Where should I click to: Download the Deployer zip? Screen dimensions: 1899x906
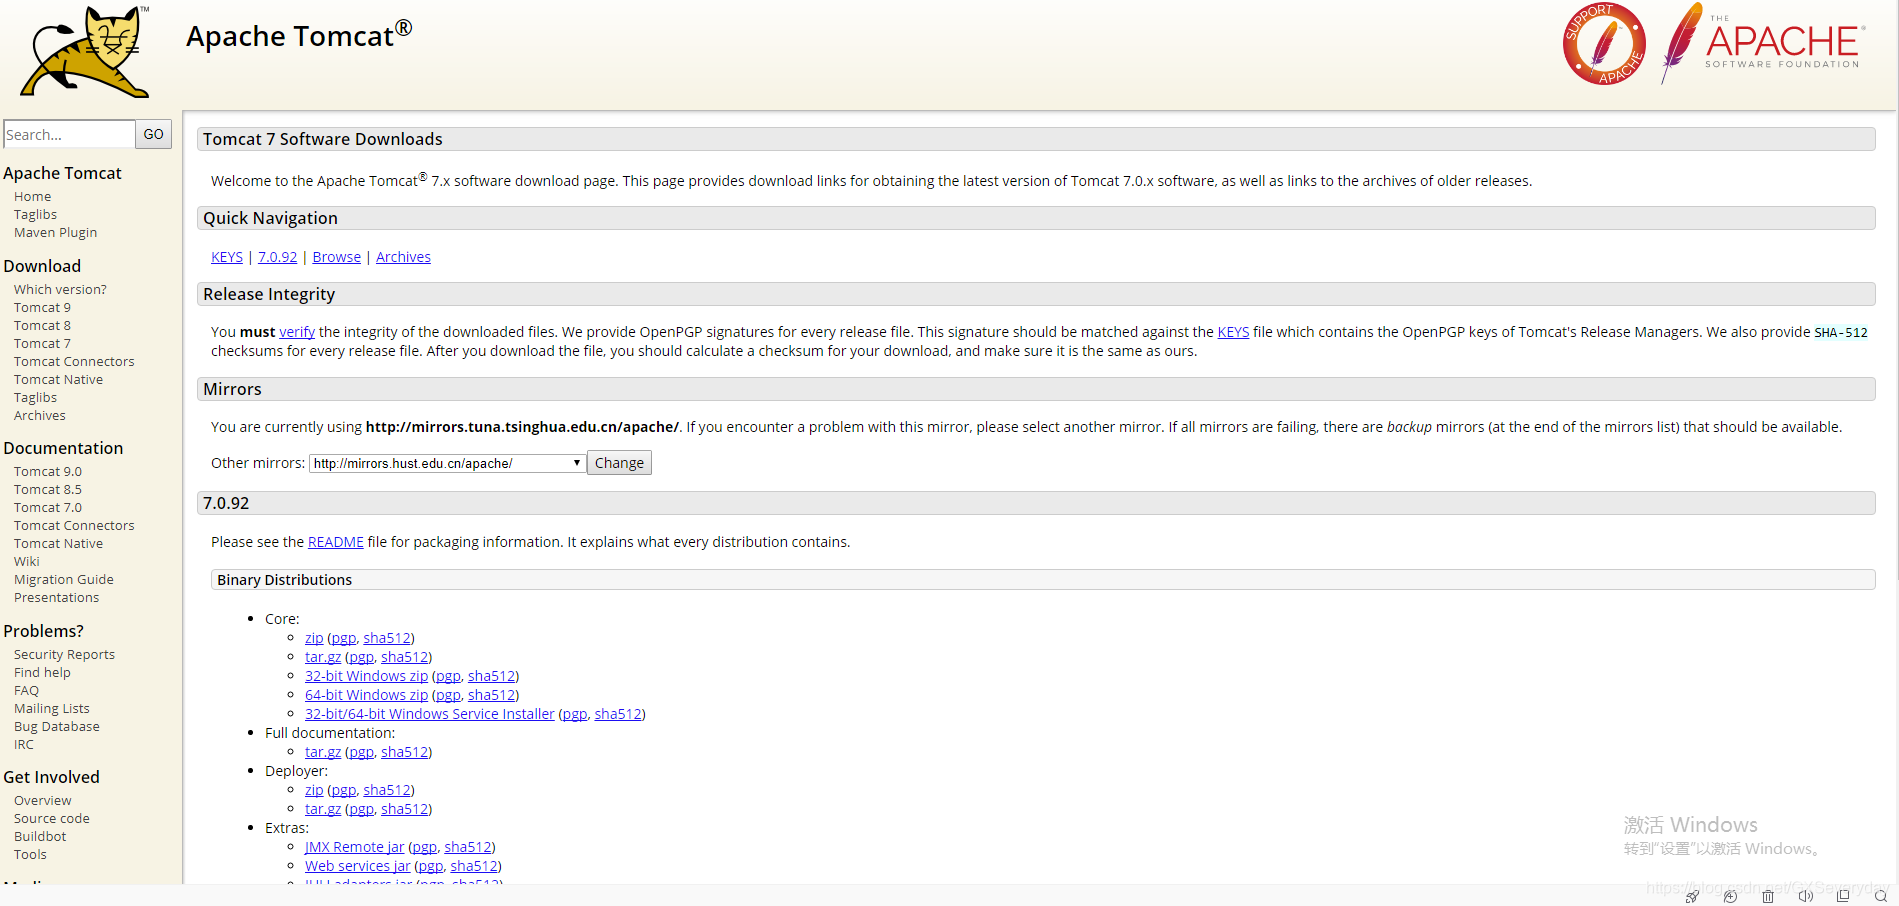coord(314,790)
